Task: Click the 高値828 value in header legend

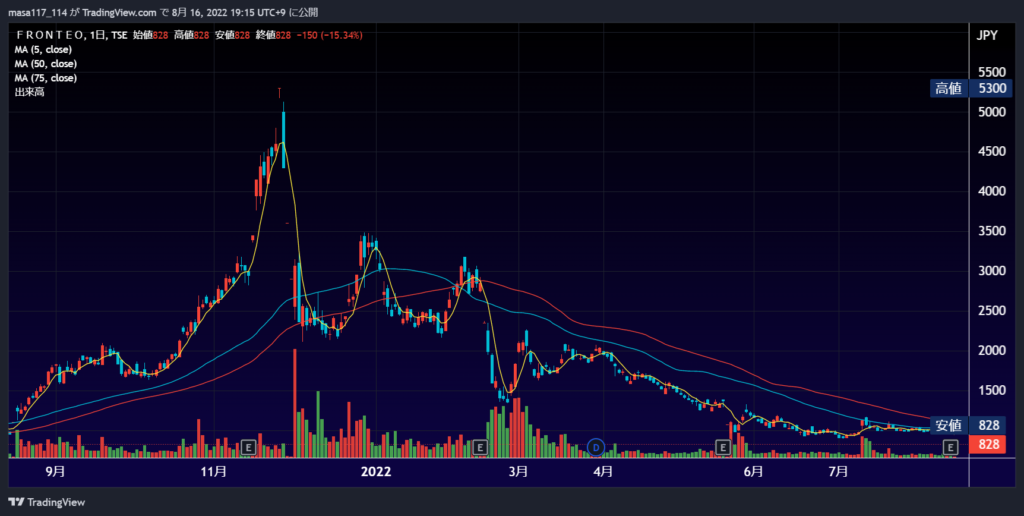Action: (191, 35)
